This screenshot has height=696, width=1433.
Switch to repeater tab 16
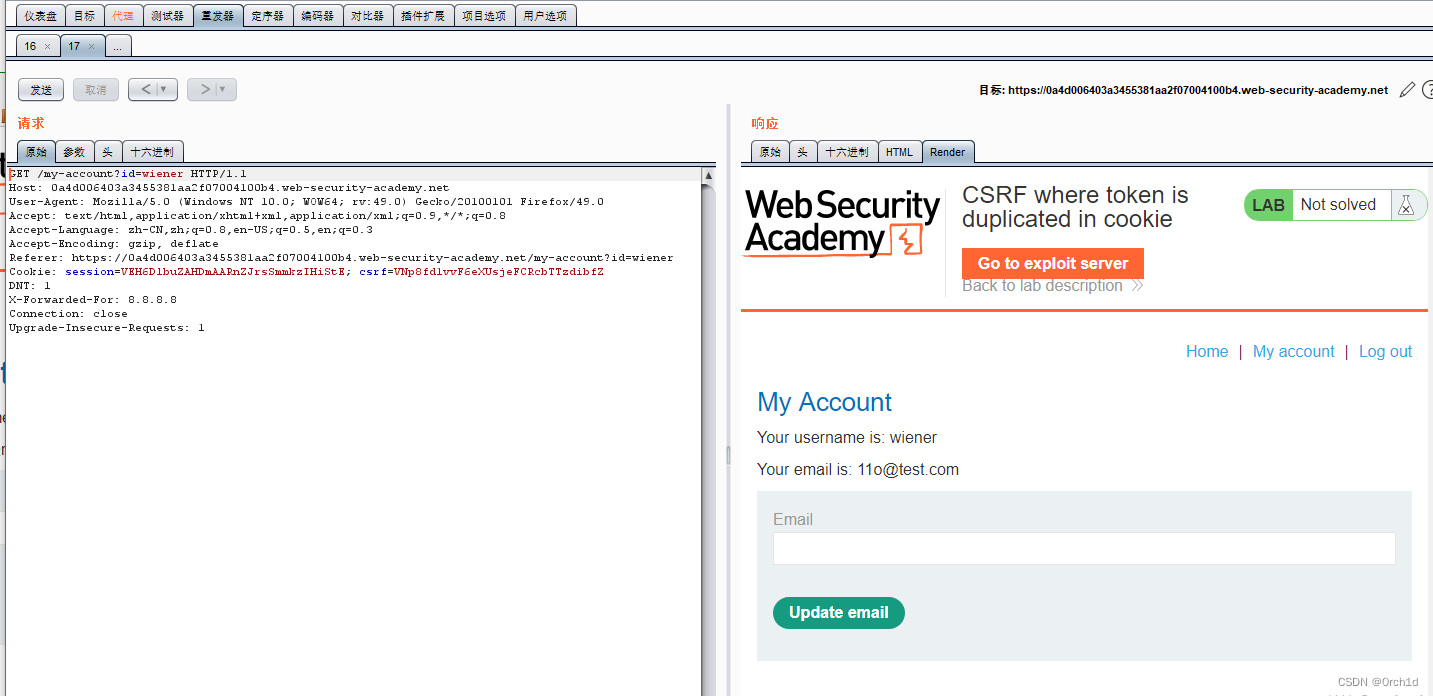[x=31, y=46]
